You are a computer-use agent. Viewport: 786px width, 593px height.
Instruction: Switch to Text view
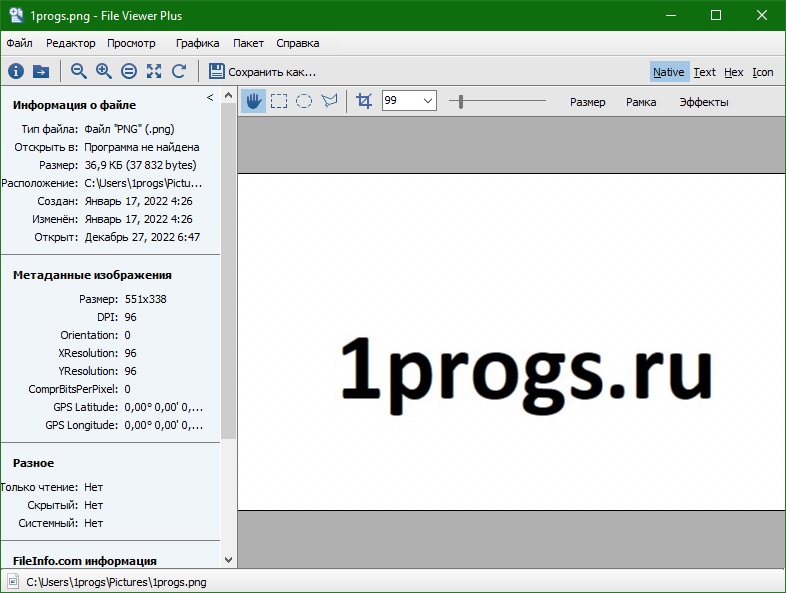pos(704,72)
